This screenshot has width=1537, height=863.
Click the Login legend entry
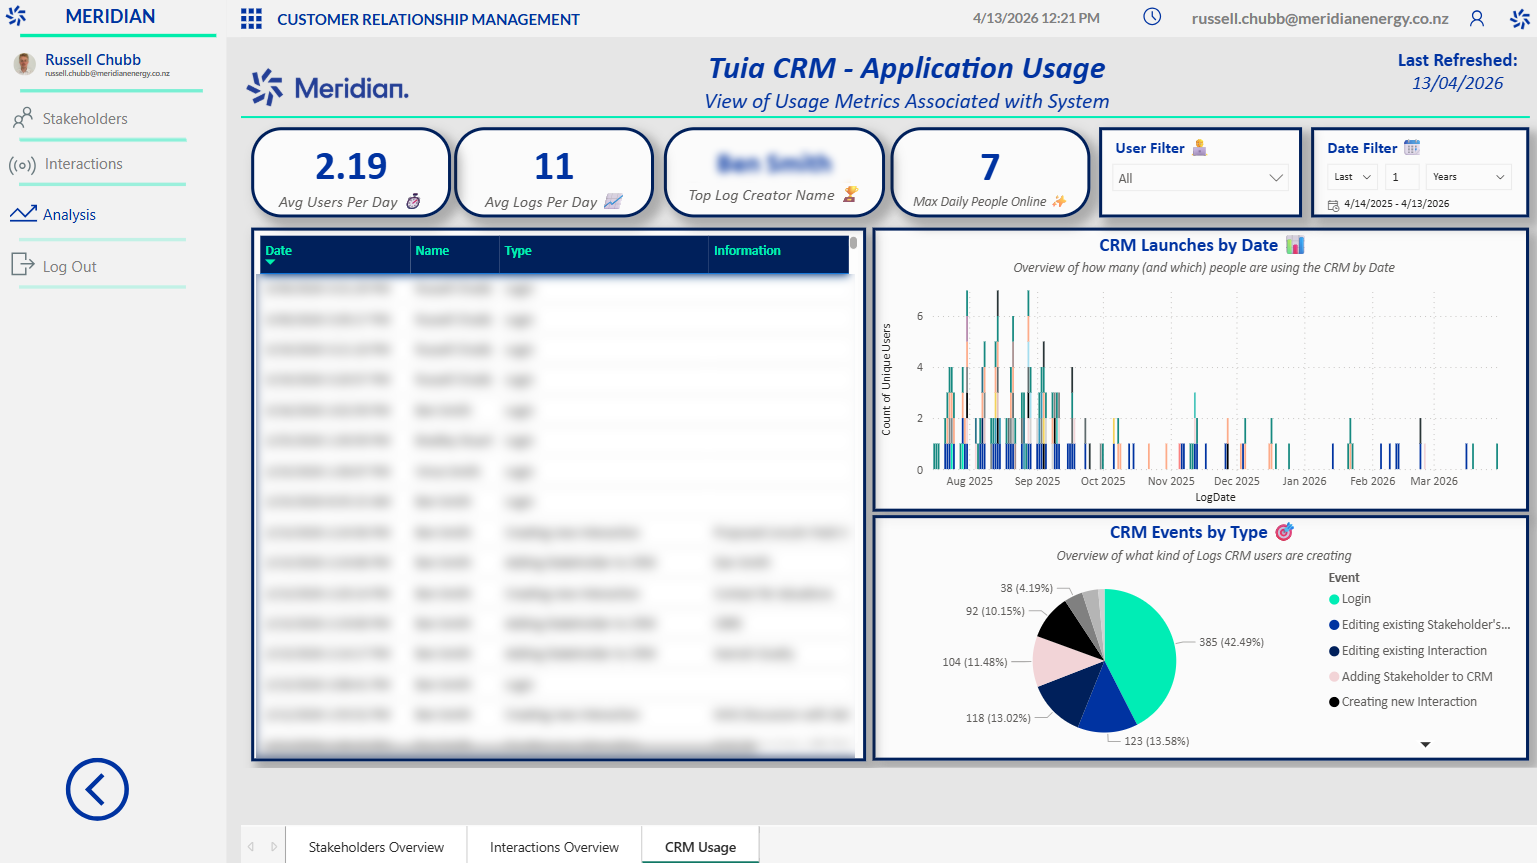[1350, 599]
